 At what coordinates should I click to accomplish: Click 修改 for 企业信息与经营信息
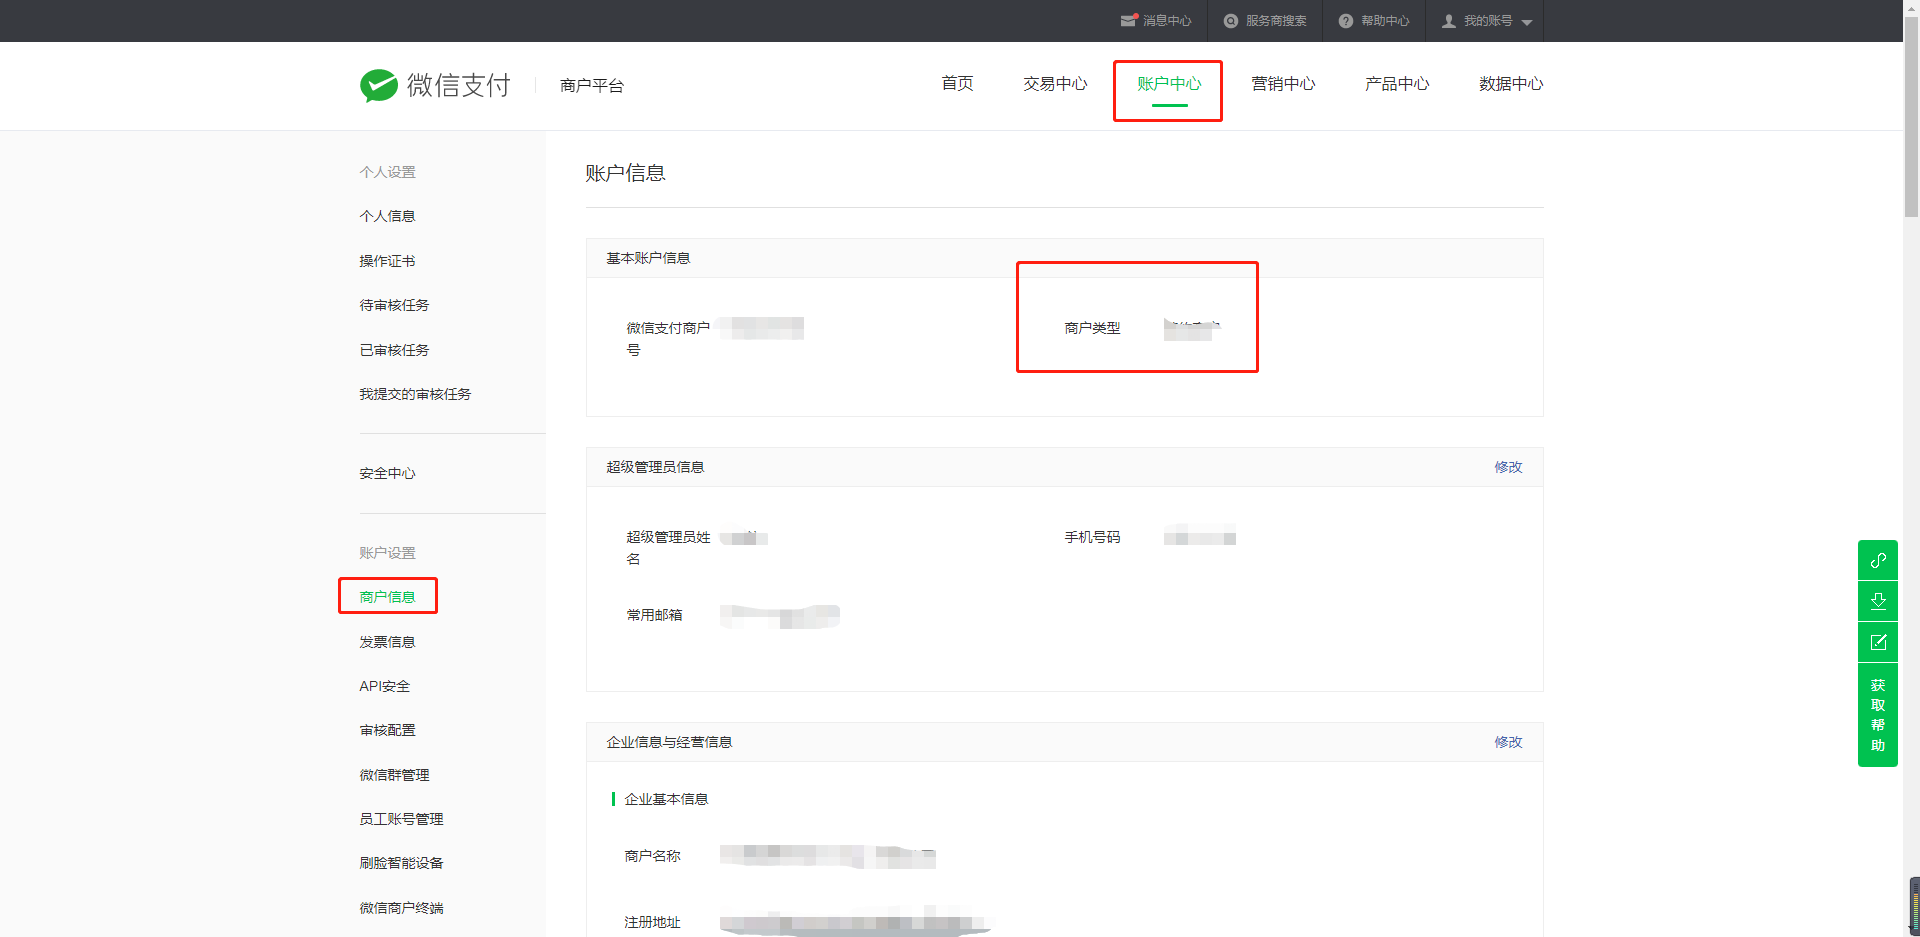click(1508, 742)
